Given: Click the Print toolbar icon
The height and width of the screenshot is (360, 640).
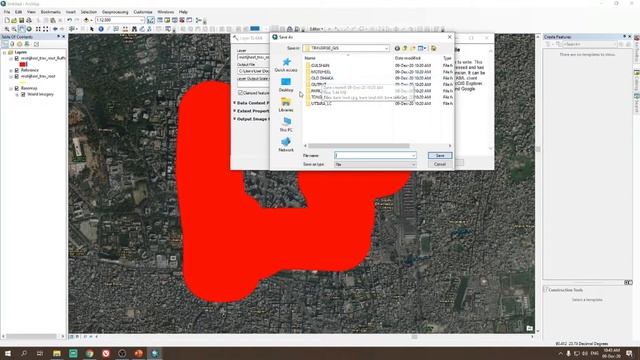Looking at the screenshot, I should (x=29, y=20).
